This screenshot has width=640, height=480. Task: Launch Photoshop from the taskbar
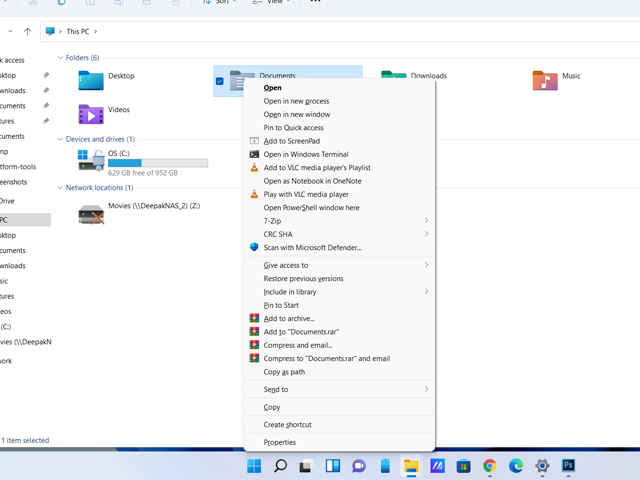[568, 466]
